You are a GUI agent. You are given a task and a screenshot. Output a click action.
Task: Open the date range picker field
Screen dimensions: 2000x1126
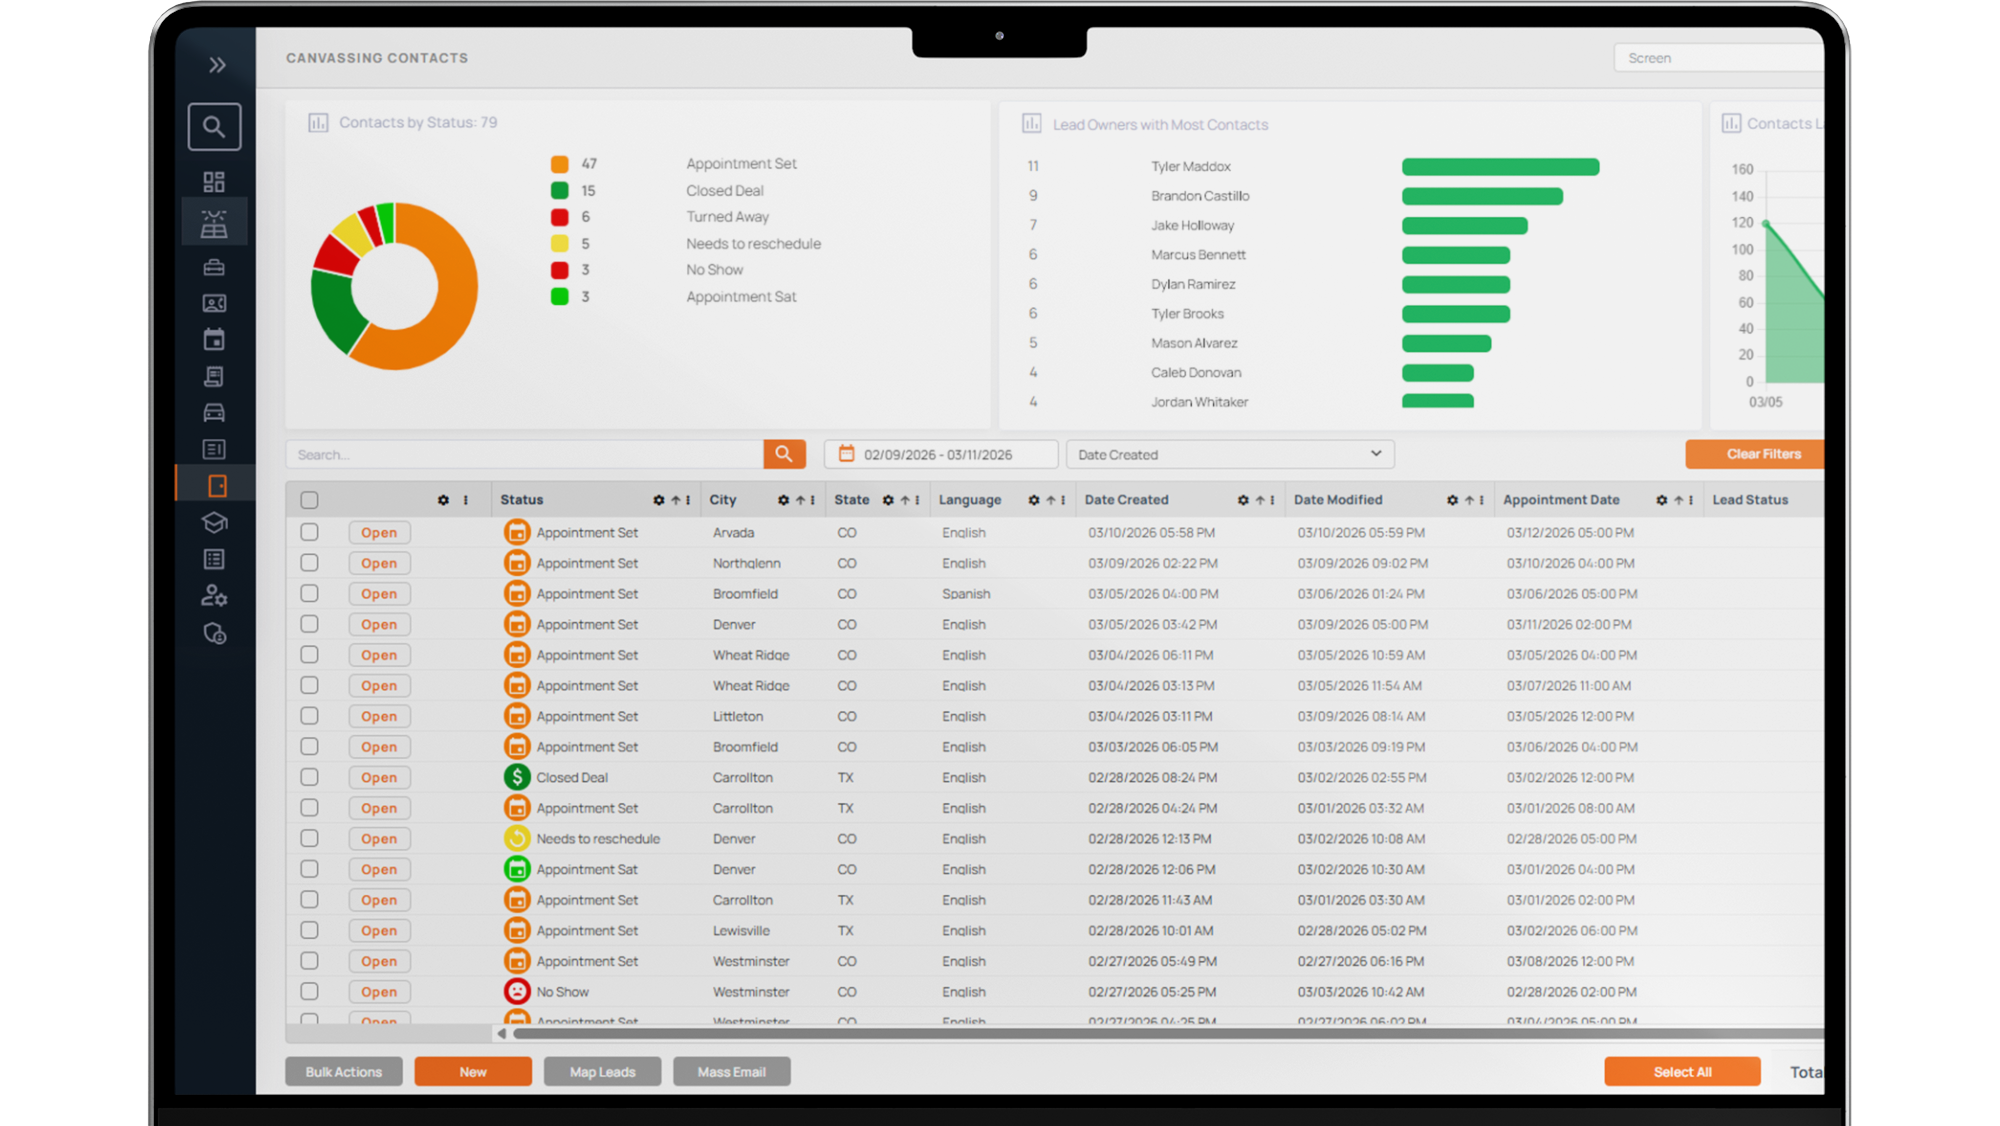point(941,454)
